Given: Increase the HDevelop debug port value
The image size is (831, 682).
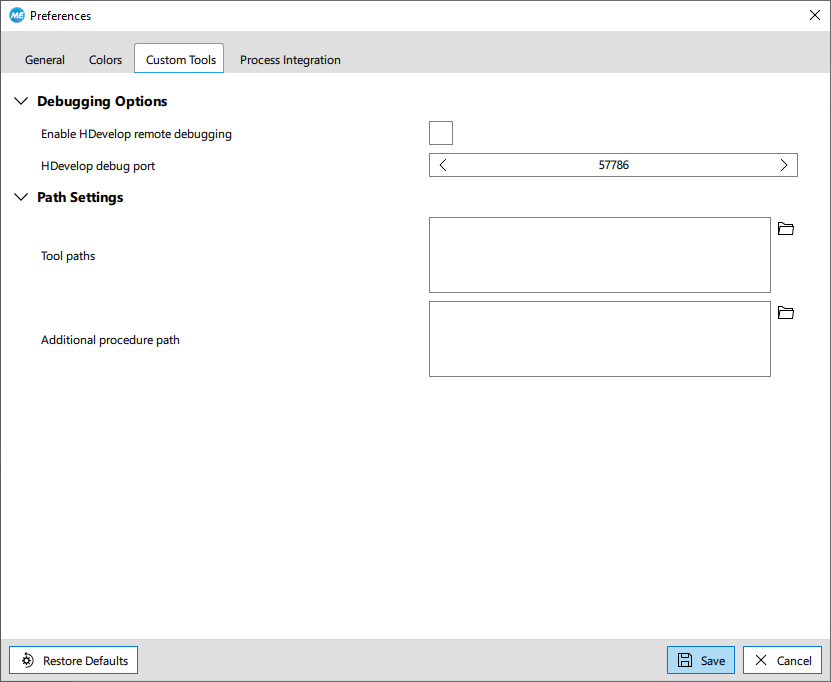Looking at the screenshot, I should (783, 165).
